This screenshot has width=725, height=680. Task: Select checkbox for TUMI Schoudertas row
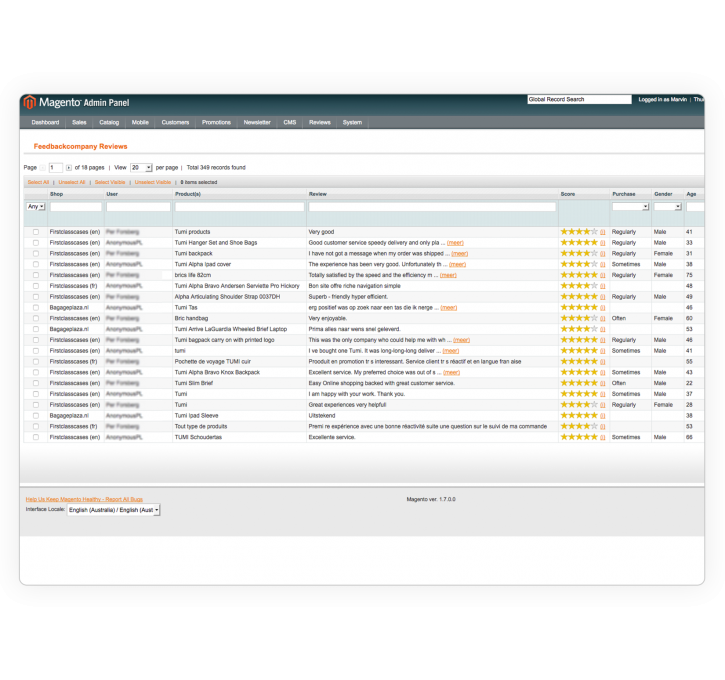(x=36, y=437)
